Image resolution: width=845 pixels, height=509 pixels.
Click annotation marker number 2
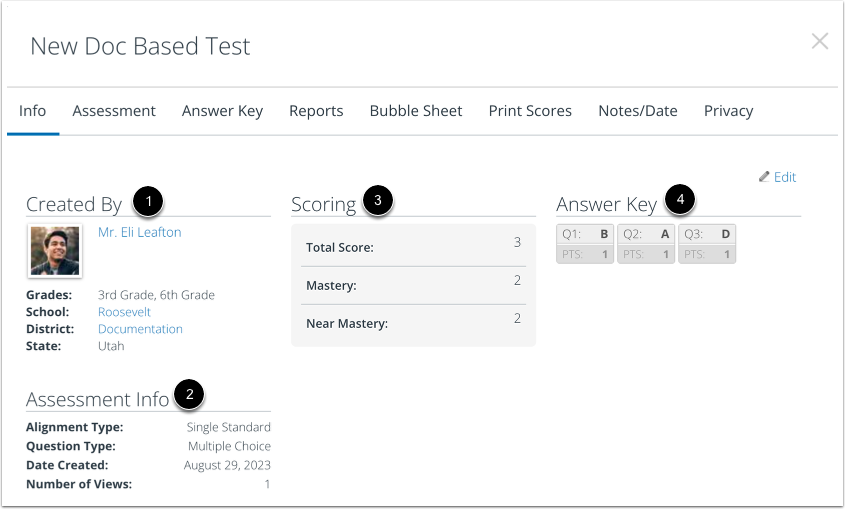tap(189, 395)
